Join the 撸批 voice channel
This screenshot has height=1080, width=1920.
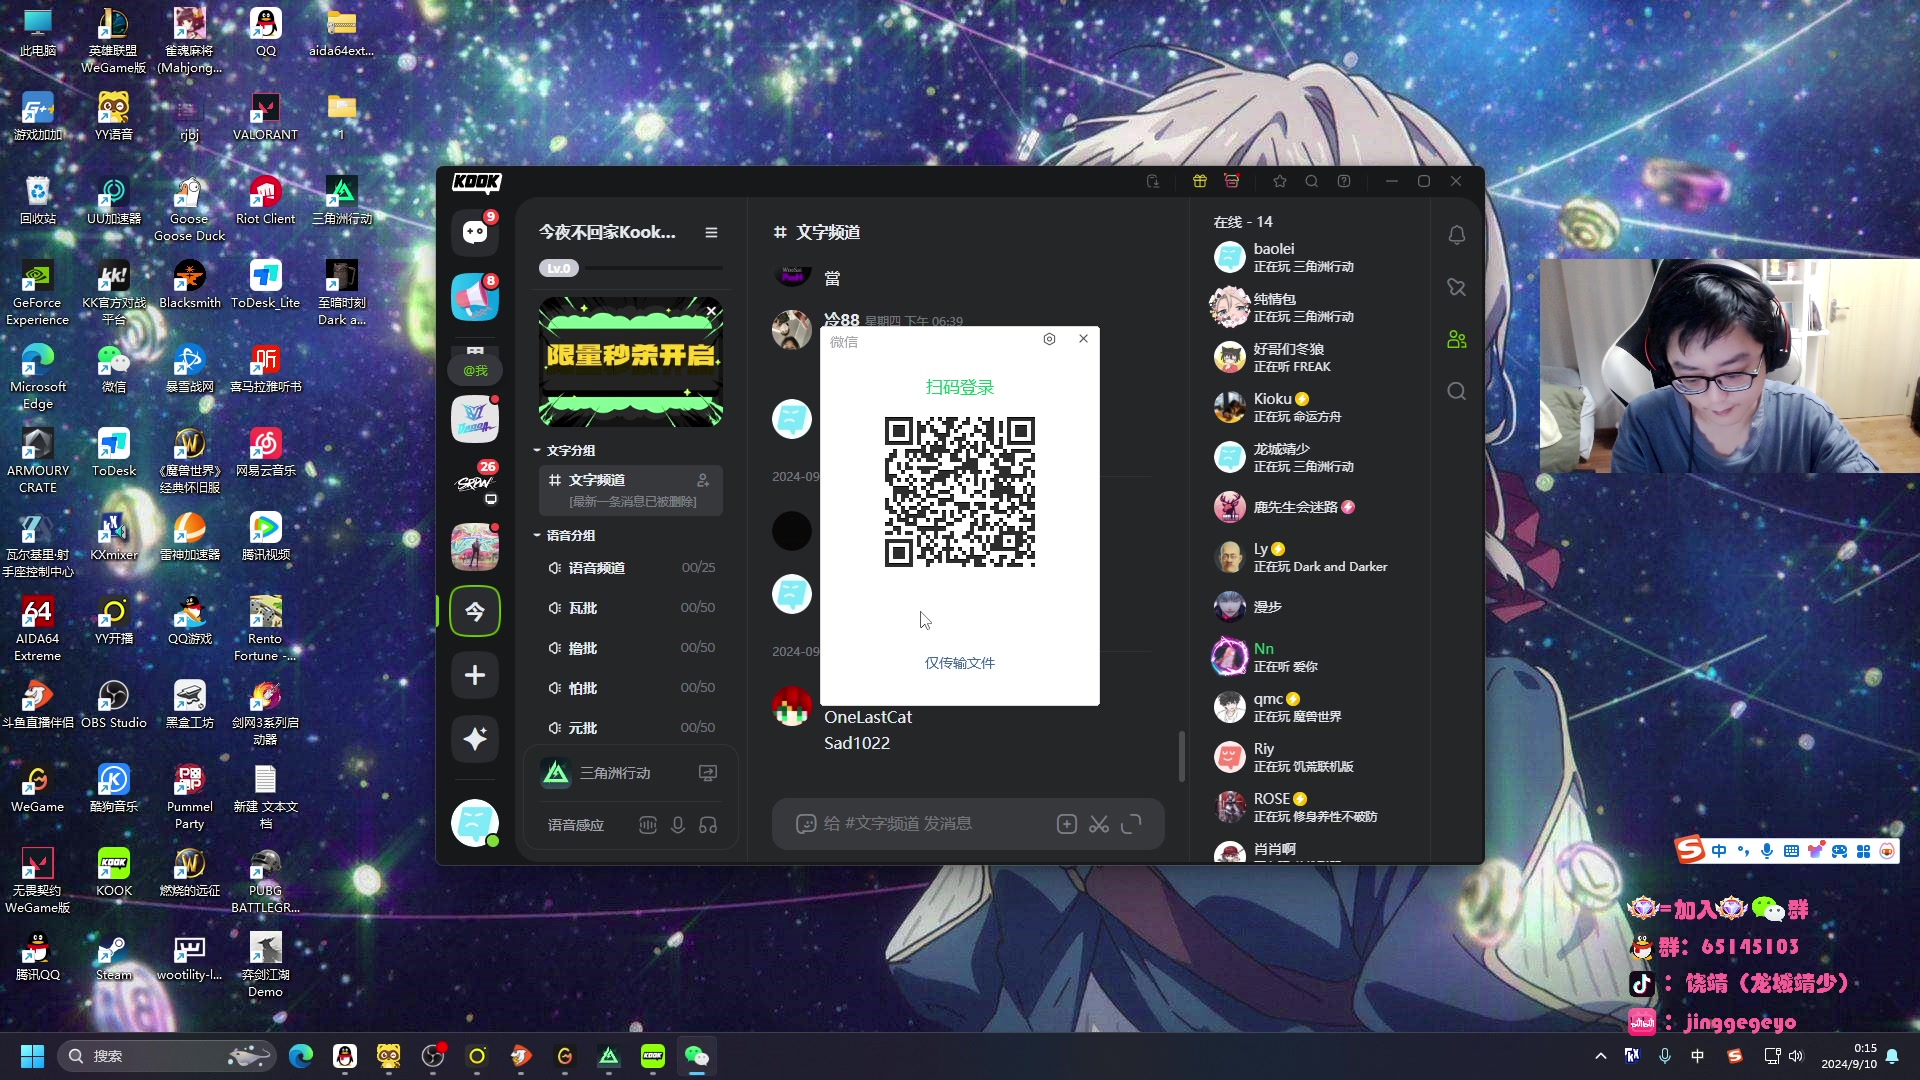click(x=630, y=647)
